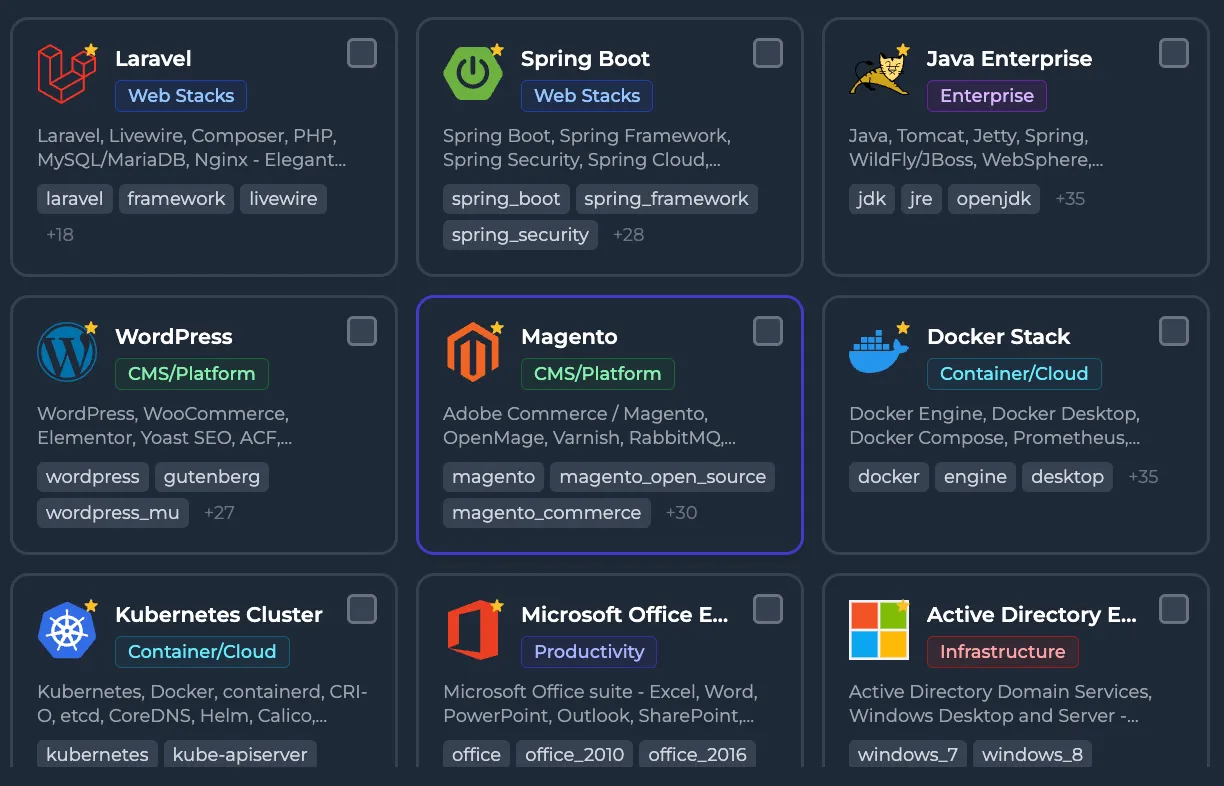
Task: Click the 'windows_7' tag chip
Action: click(x=908, y=754)
